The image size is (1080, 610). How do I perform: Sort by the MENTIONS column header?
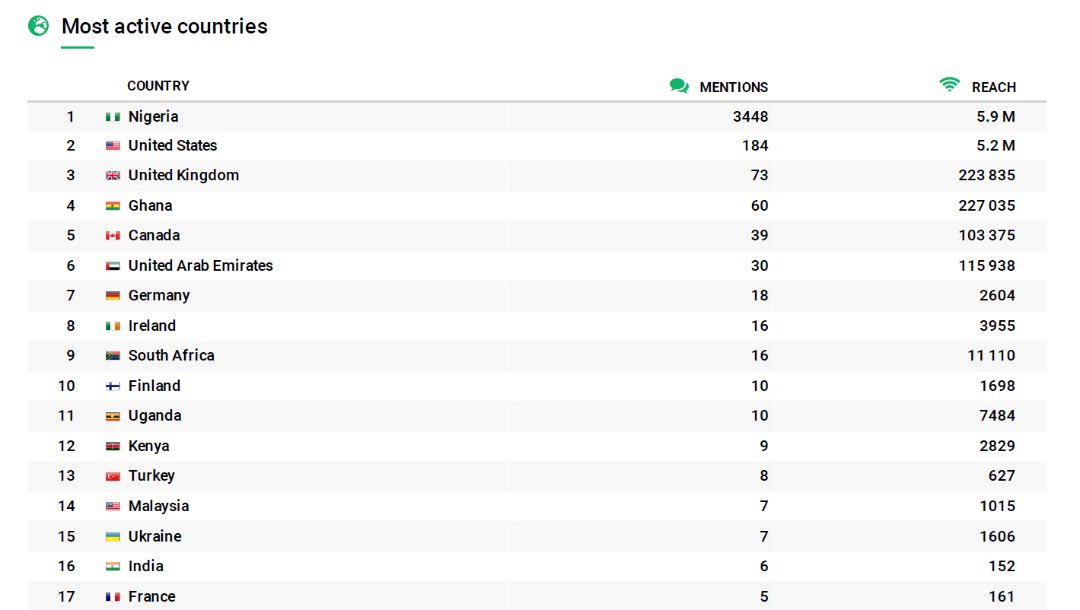coord(733,87)
